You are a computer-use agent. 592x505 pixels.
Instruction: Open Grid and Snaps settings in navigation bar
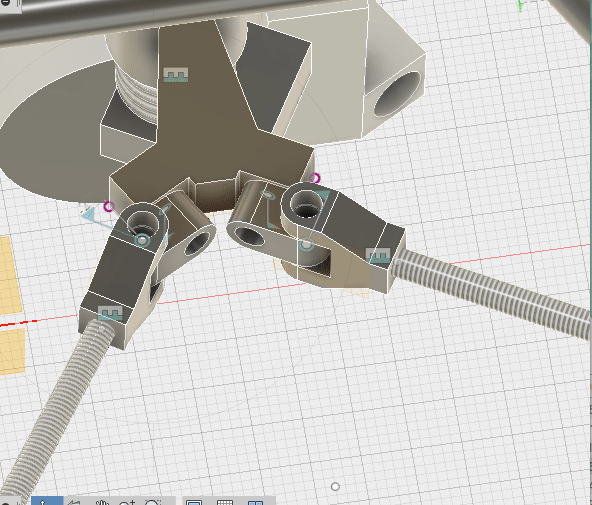click(x=225, y=502)
